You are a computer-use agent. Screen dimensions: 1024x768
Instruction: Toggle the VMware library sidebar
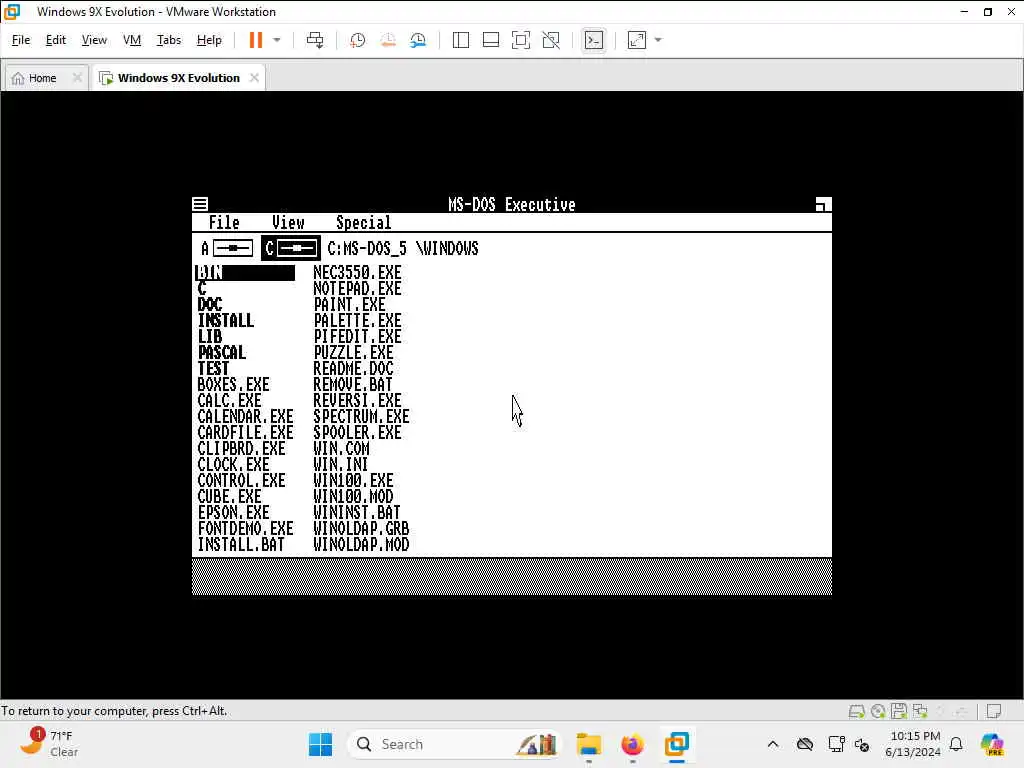pyautogui.click(x=460, y=40)
